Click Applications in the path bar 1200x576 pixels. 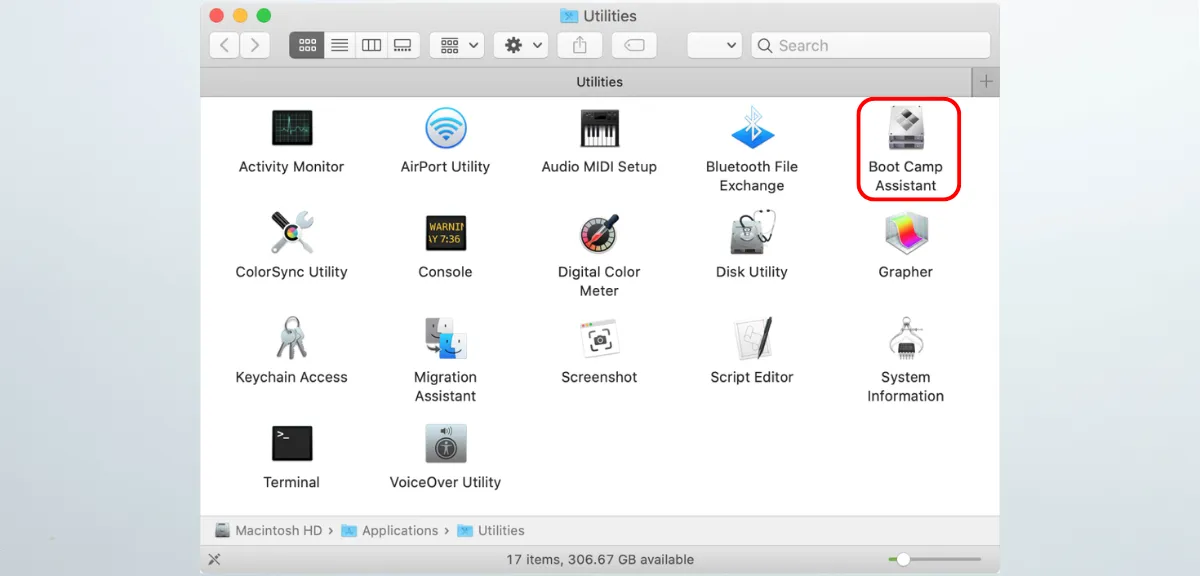399,530
